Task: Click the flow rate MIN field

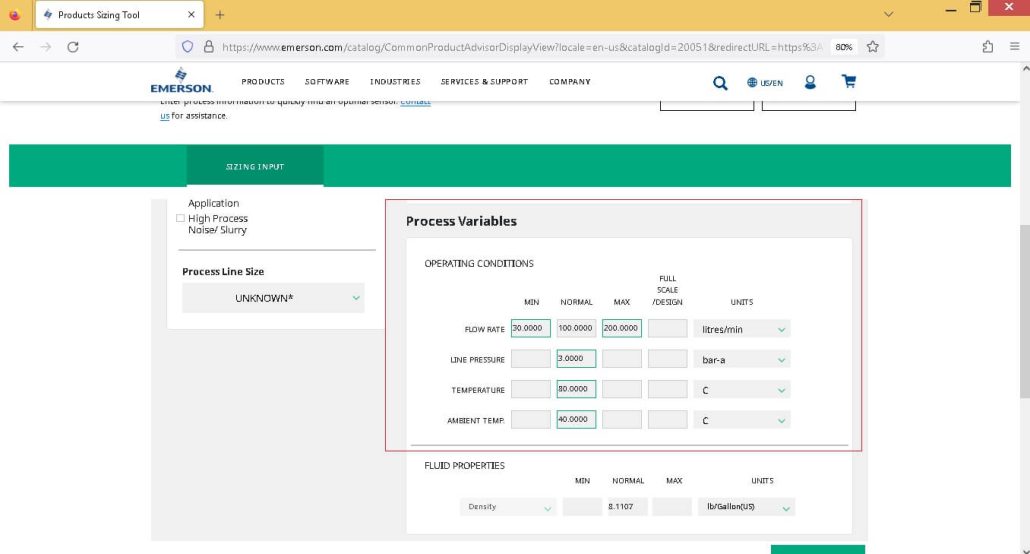Action: click(x=531, y=328)
